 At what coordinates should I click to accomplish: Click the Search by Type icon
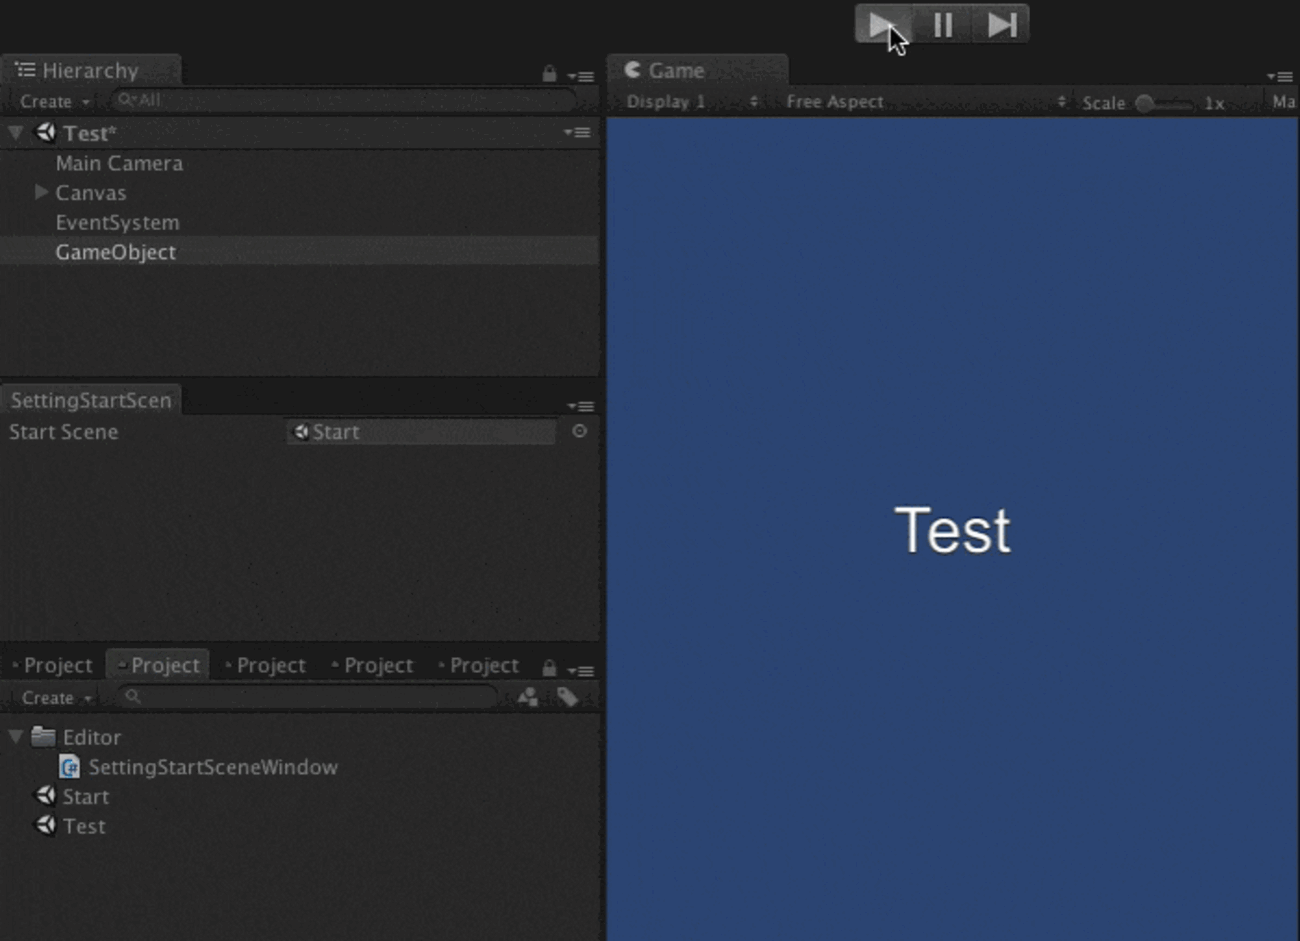528,697
